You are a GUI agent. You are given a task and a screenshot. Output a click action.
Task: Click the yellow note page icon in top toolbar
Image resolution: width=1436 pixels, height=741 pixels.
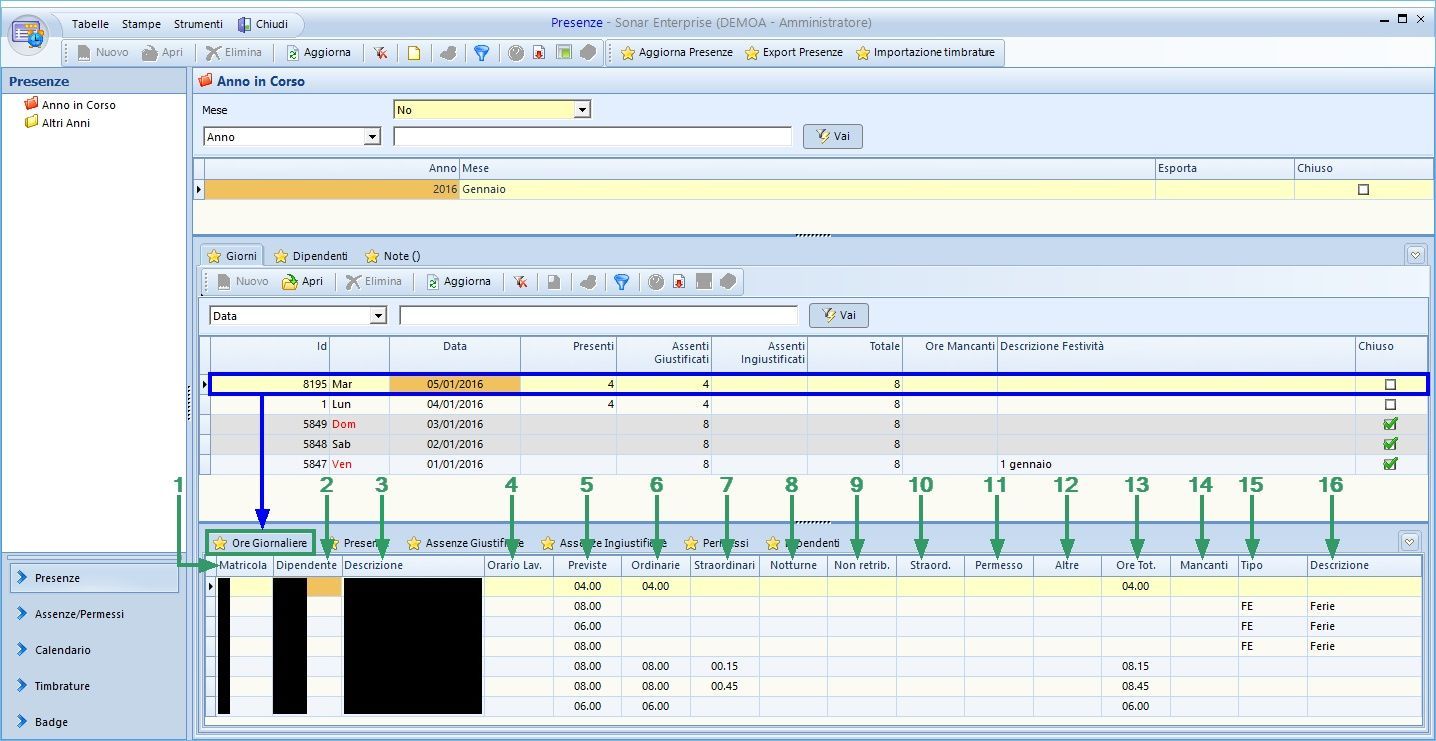tap(414, 53)
